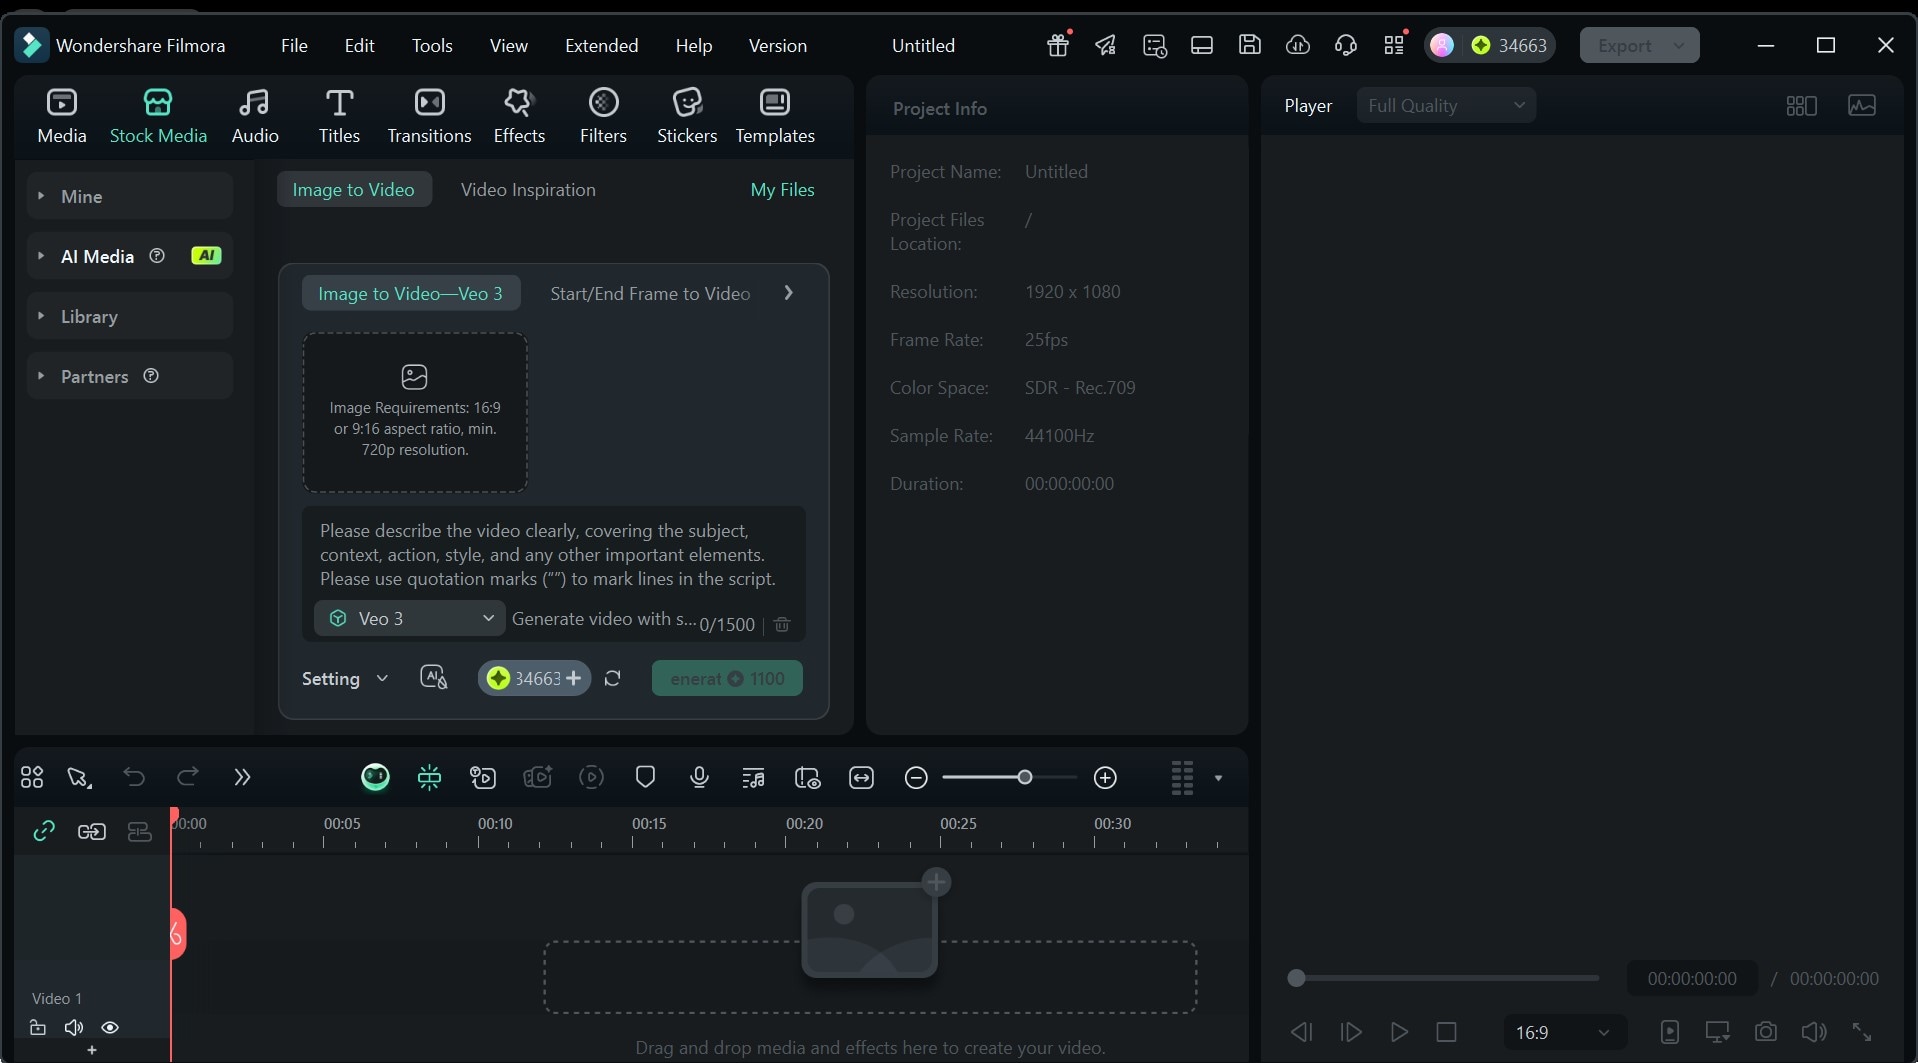Zoom in timeline with plus button
This screenshot has height=1063, width=1918.
tap(1105, 777)
